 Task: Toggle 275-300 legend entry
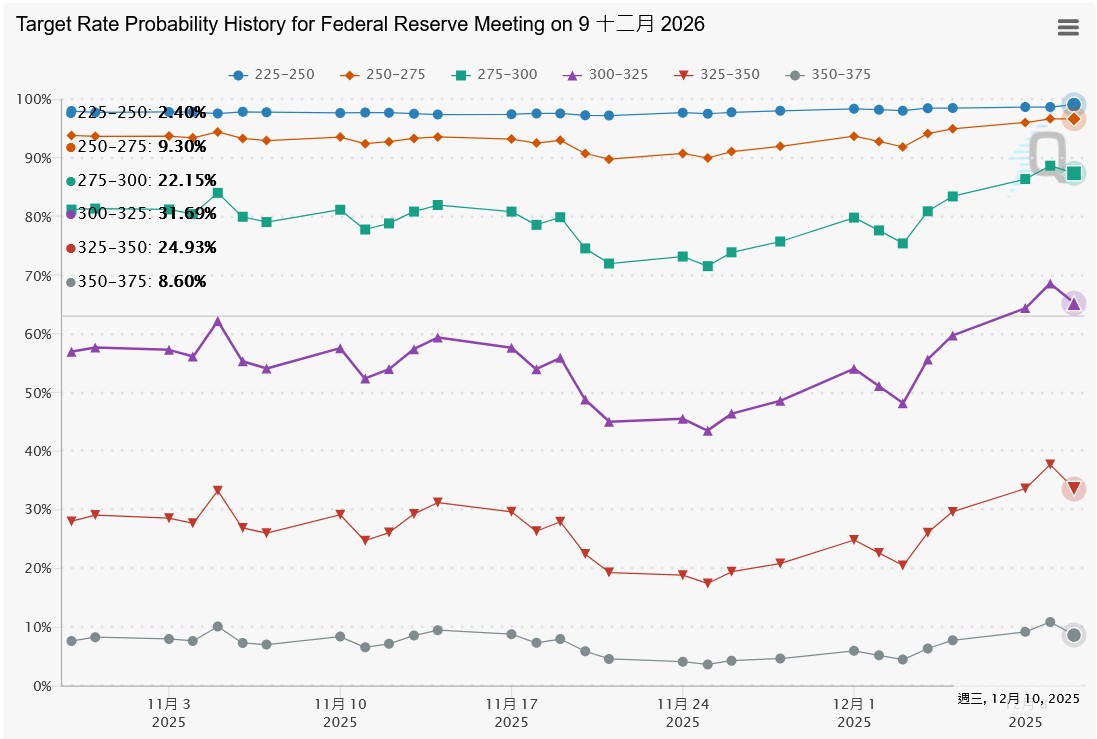(x=496, y=75)
